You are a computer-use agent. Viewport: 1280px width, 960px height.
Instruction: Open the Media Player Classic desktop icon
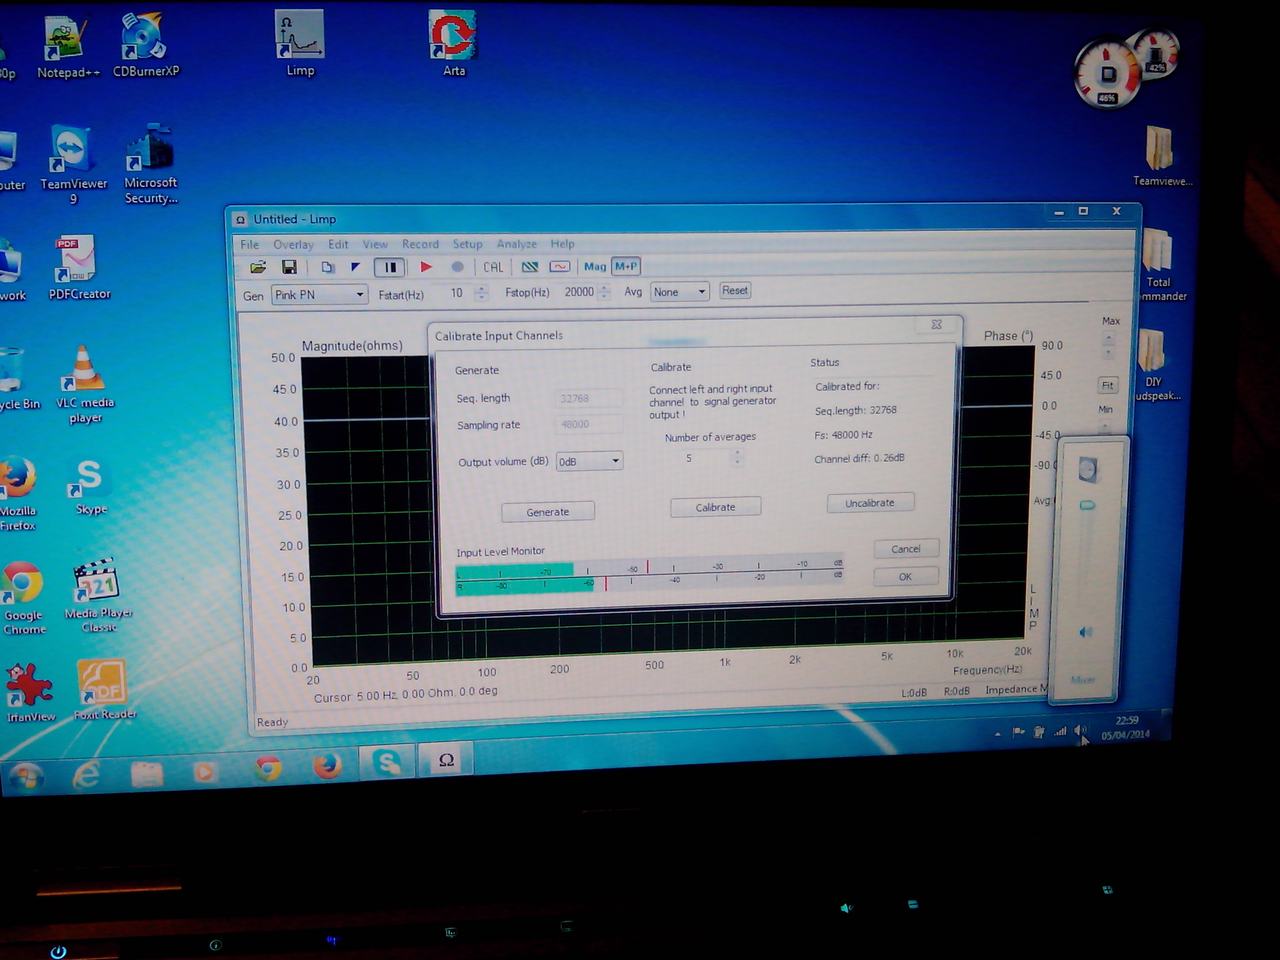click(98, 595)
